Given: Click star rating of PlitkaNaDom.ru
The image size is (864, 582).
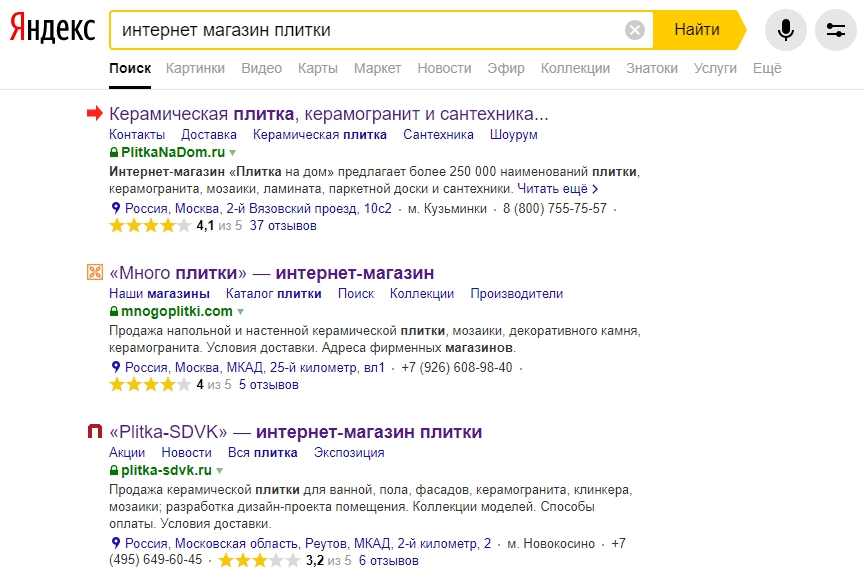Looking at the screenshot, I should pos(150,225).
